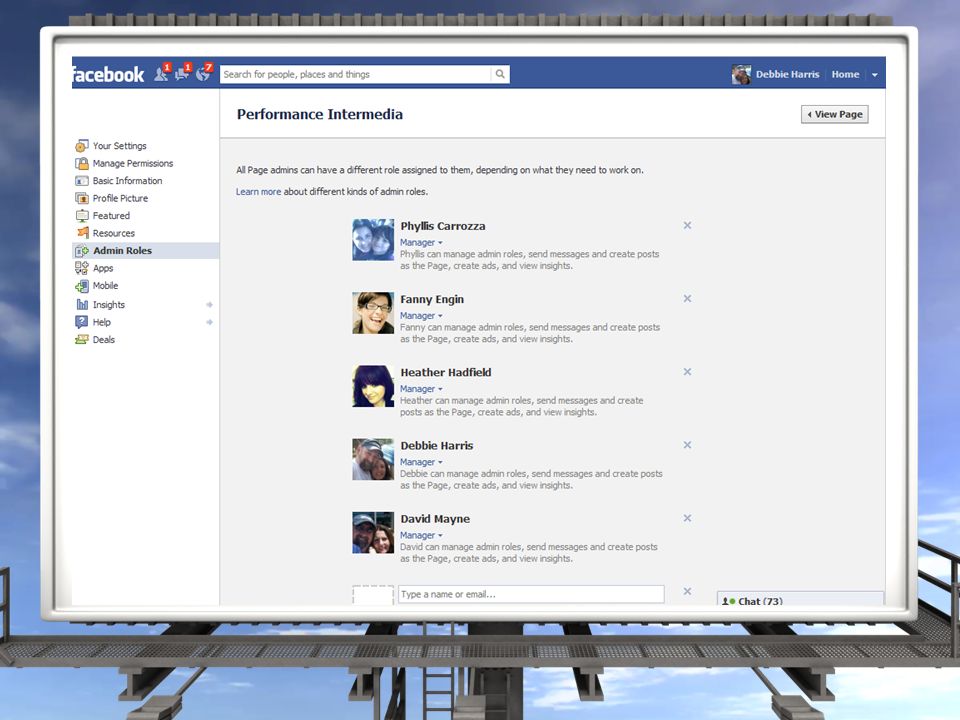Open Manage Permissions in sidebar
Image resolution: width=960 pixels, height=720 pixels.
point(133,163)
